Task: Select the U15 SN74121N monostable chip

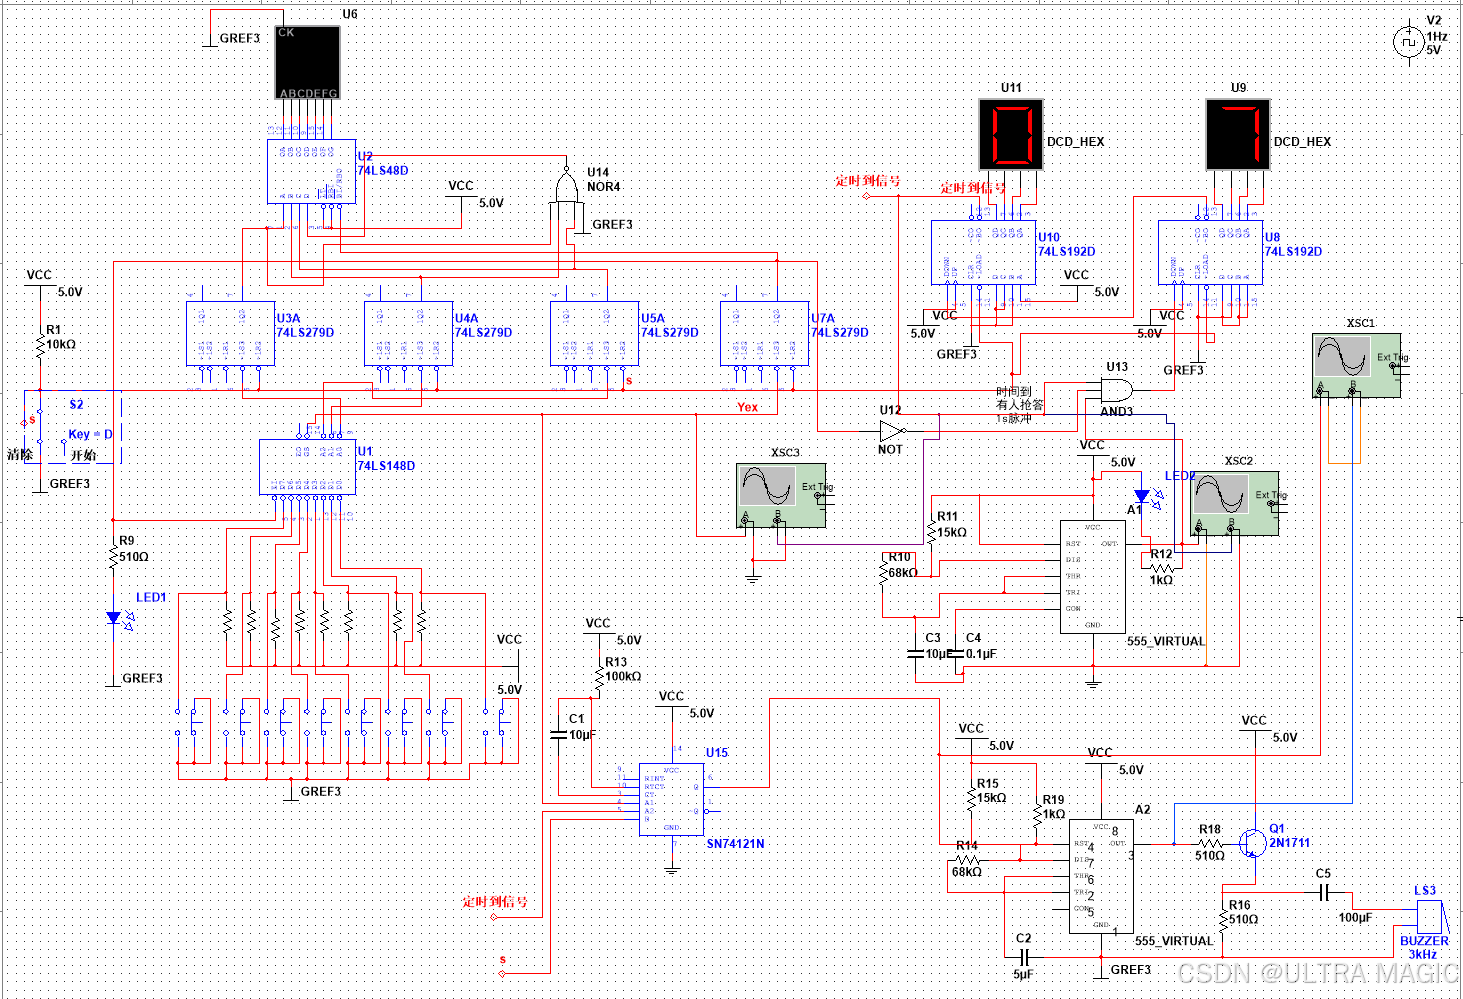Action: (672, 799)
